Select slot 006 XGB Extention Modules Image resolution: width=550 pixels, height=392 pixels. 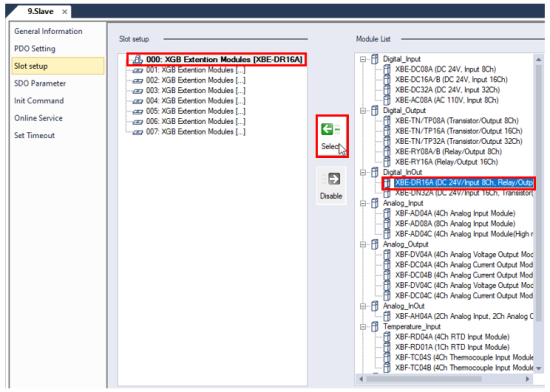coord(196,121)
